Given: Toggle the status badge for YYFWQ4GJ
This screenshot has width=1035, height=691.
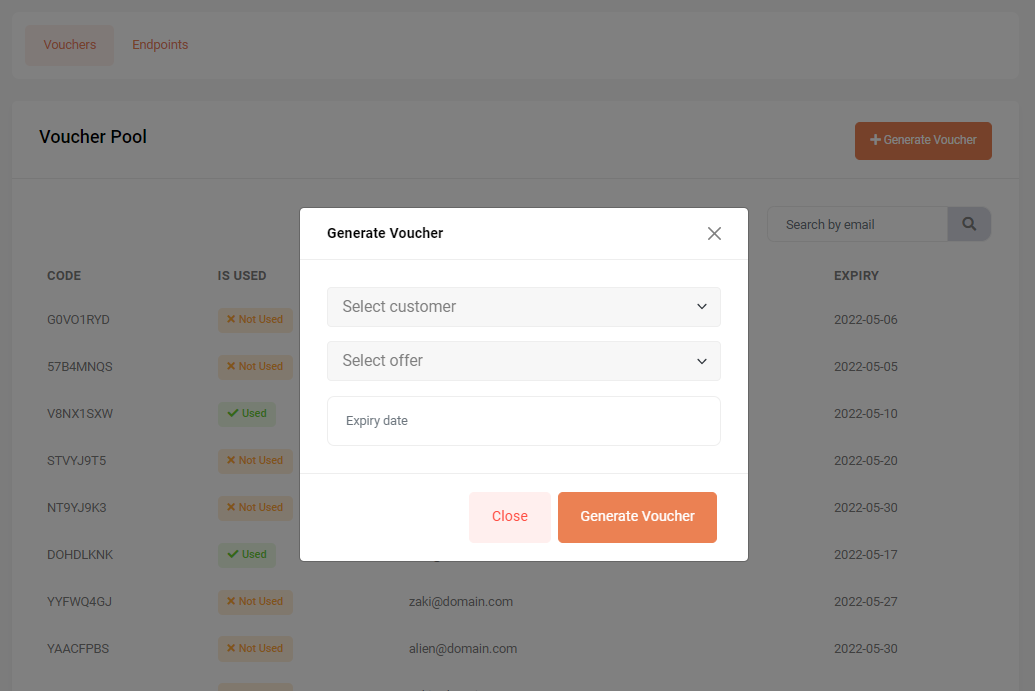Looking at the screenshot, I should [255, 601].
